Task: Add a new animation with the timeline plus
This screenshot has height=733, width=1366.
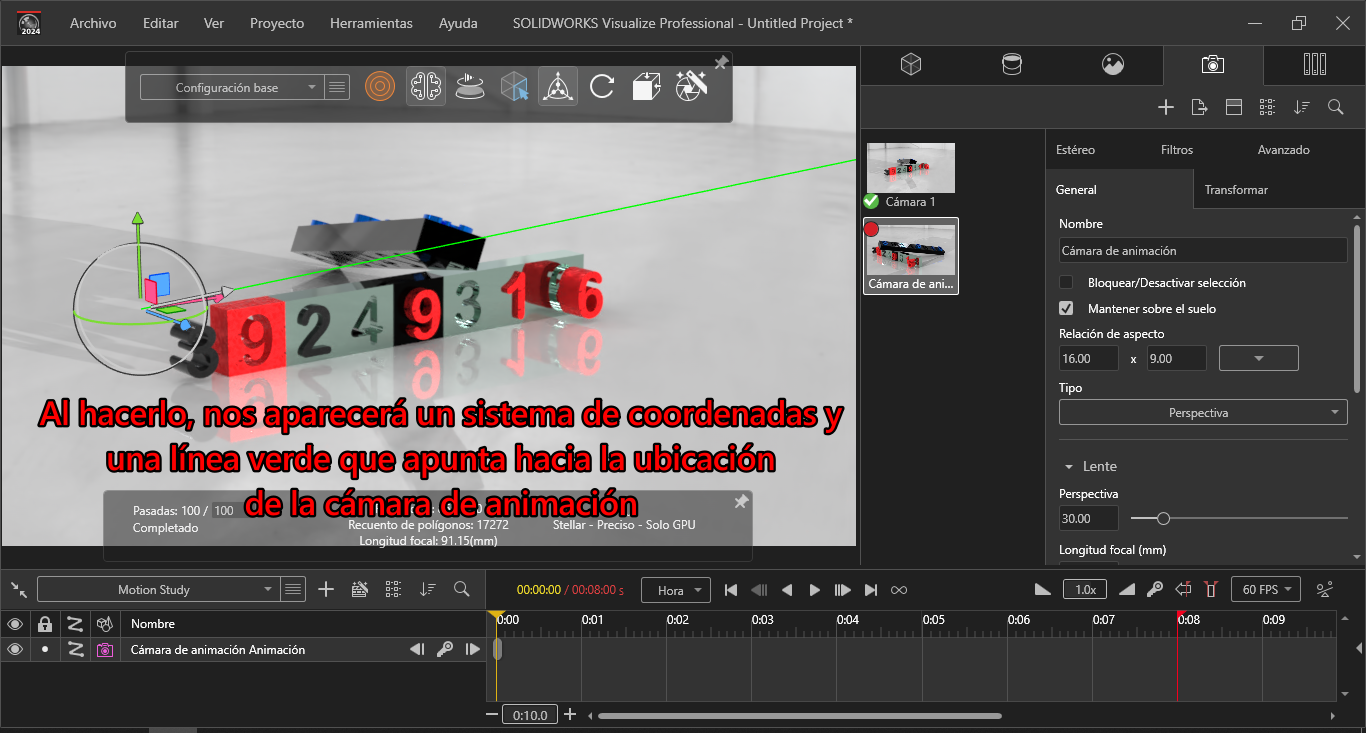Action: point(325,589)
